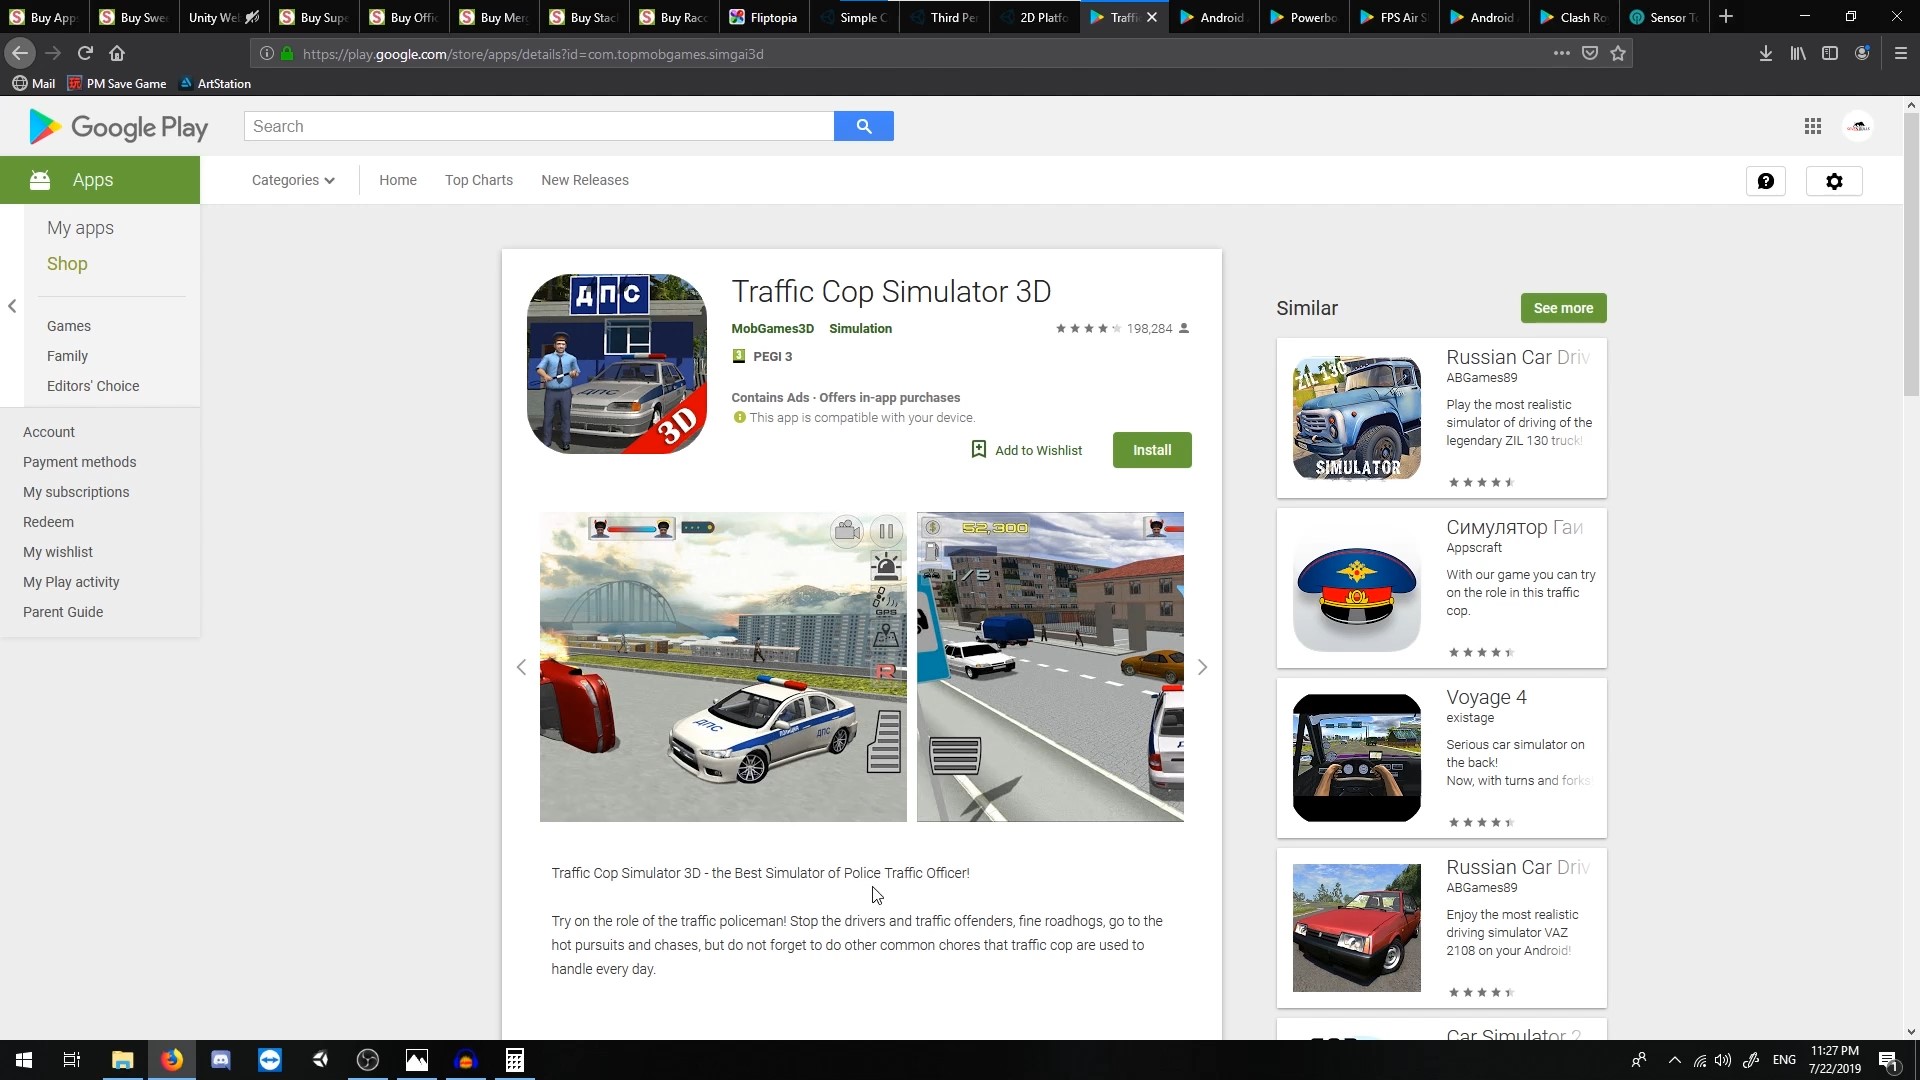Viewport: 1920px width, 1080px height.
Task: Open the Categories dropdown
Action: point(291,180)
